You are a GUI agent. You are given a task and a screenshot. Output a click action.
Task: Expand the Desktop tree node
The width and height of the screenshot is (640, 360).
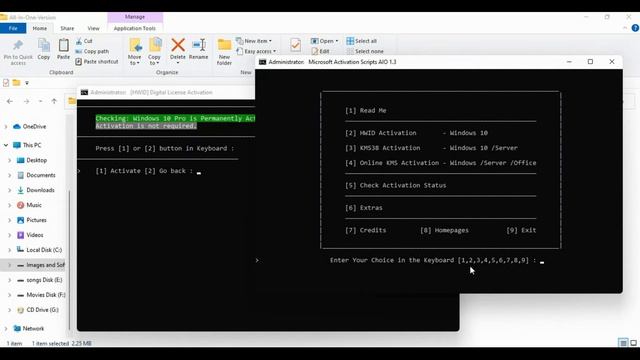pyautogui.click(x=9, y=160)
